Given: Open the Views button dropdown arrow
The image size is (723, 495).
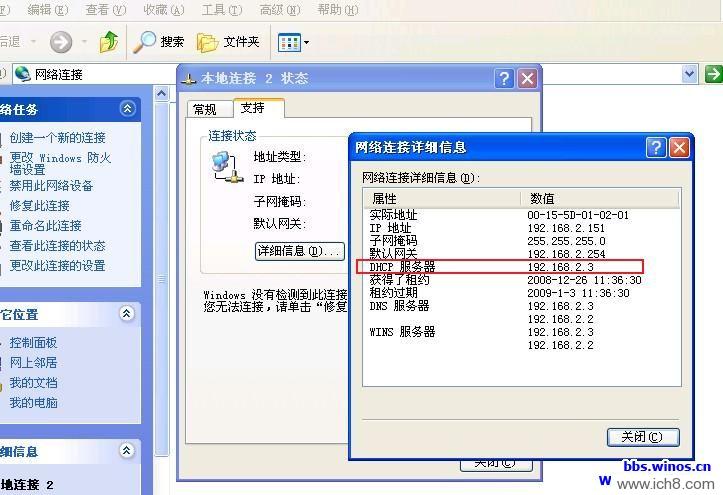Looking at the screenshot, I should tap(306, 43).
